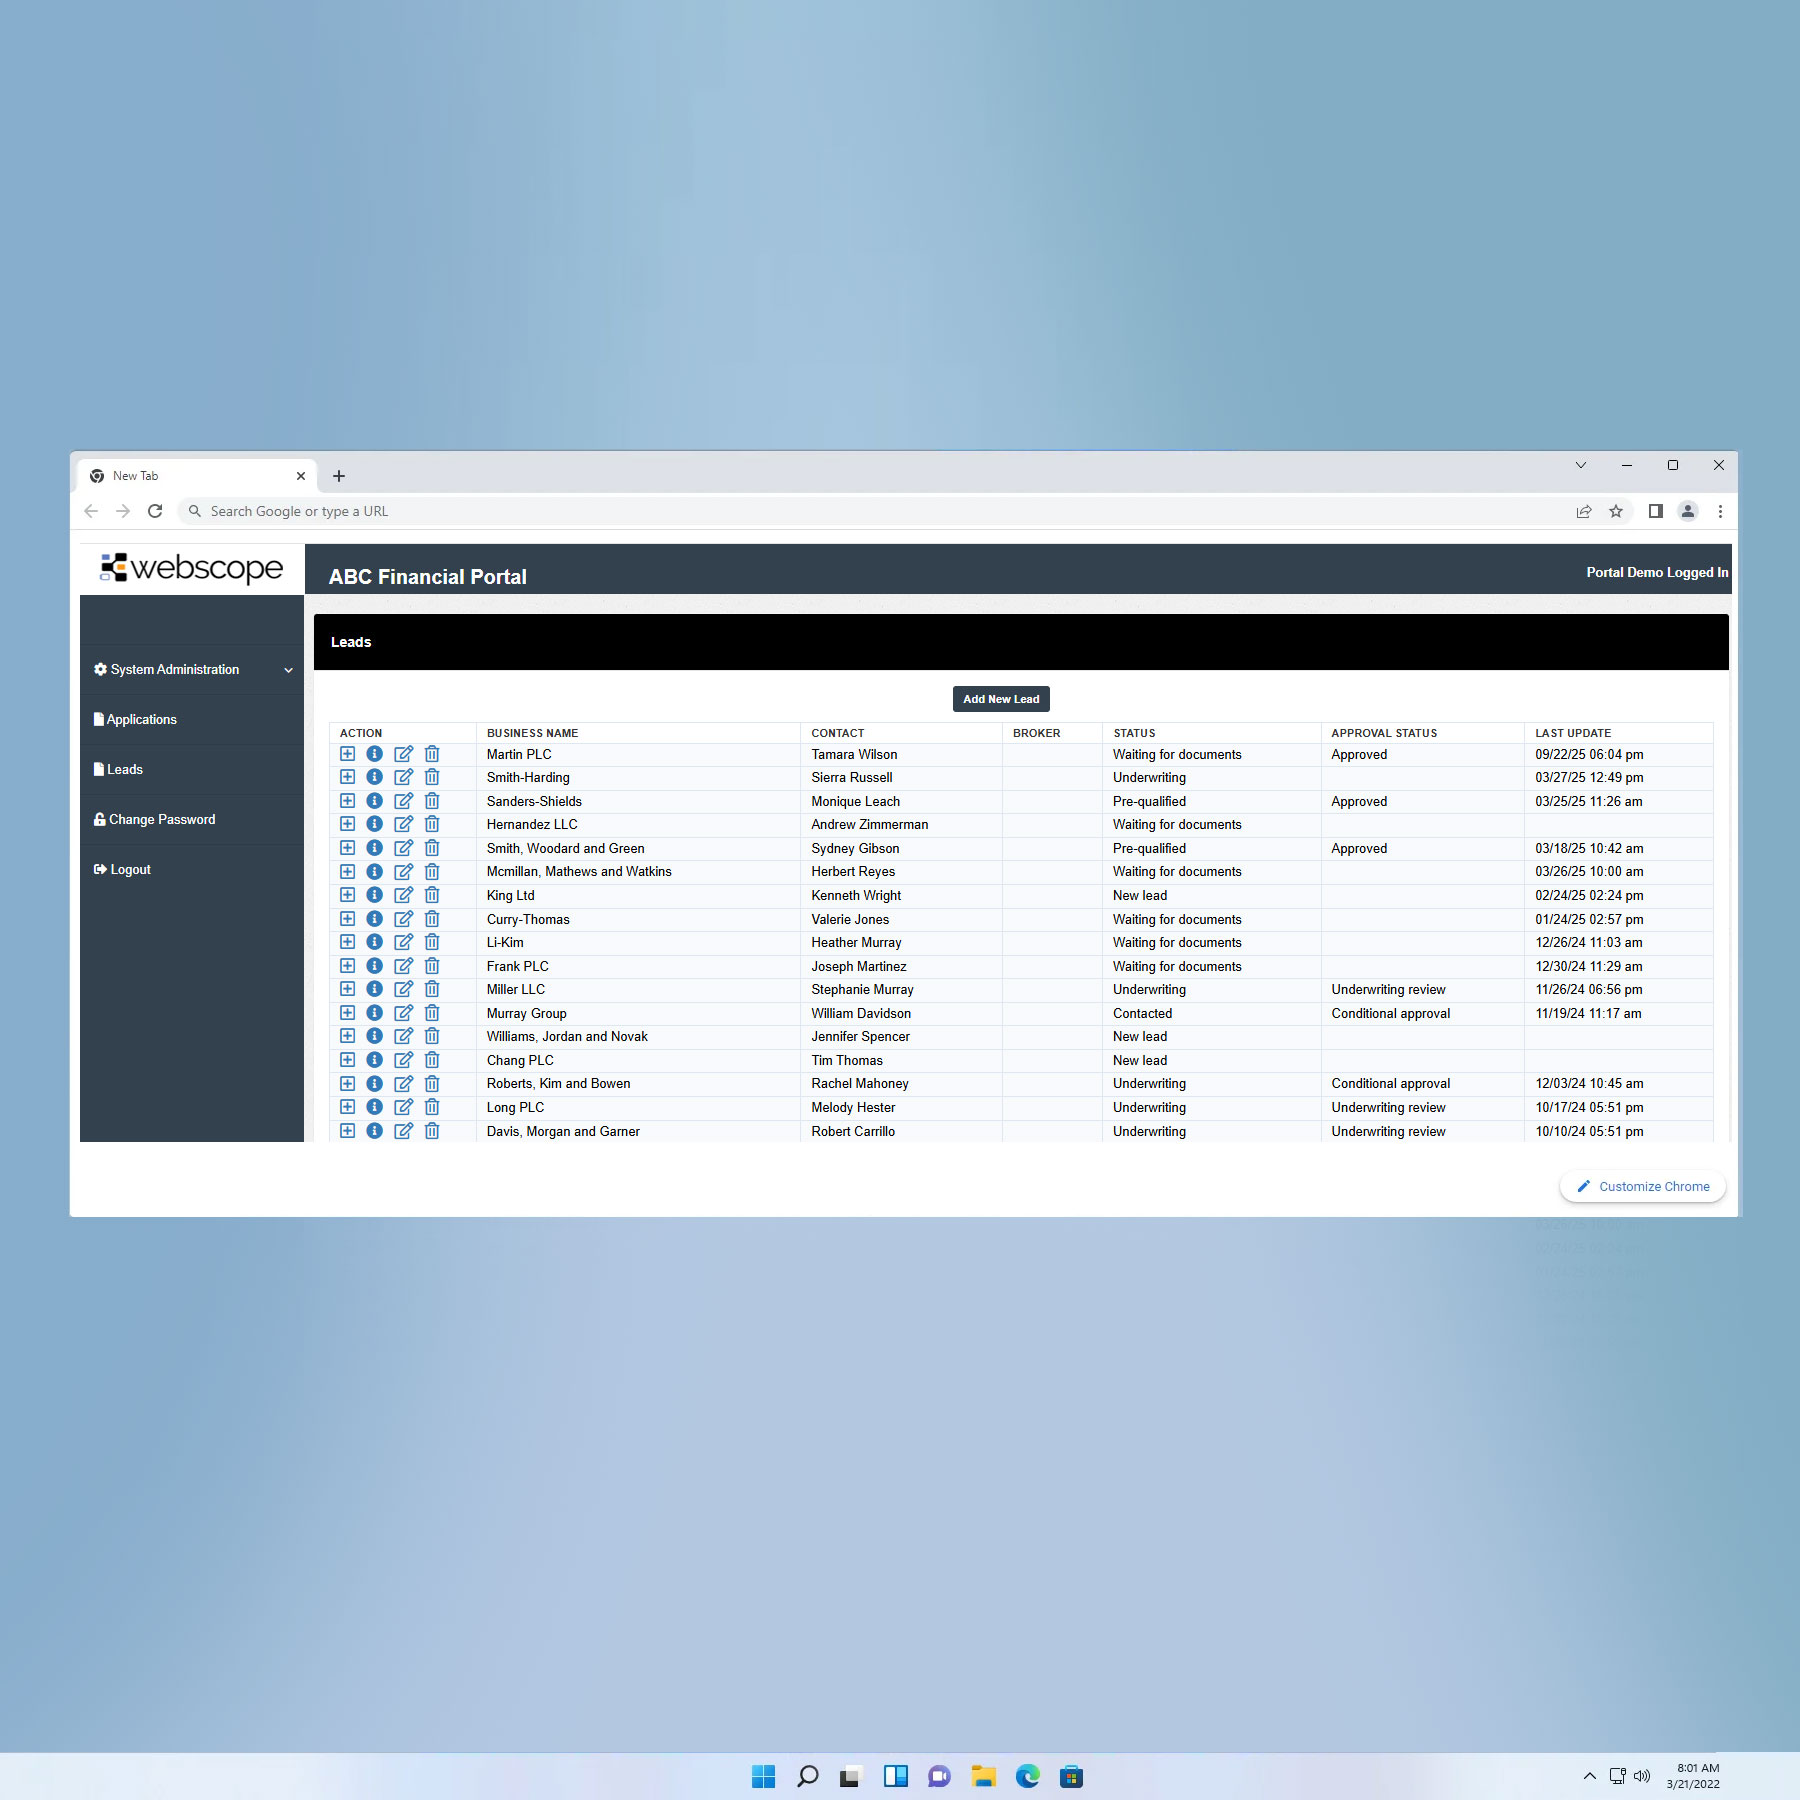View info for the Frank PLC lead

(x=374, y=966)
